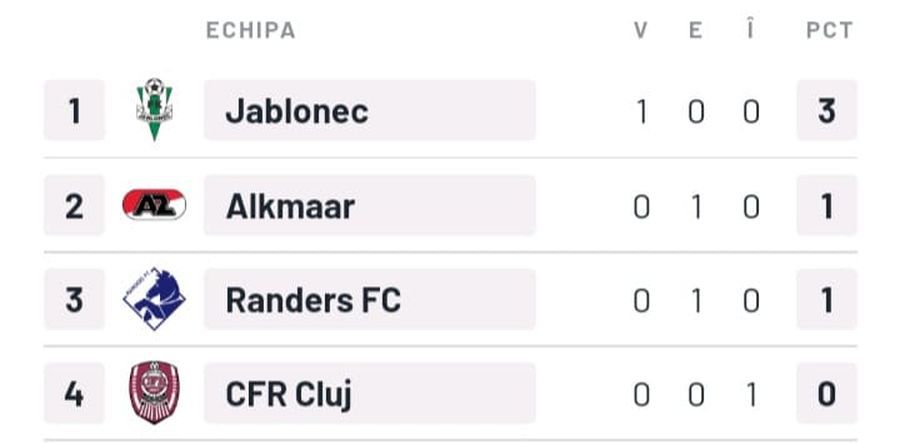Click the PCT points column header
Viewport: 900px width, 443px height.
[829, 30]
